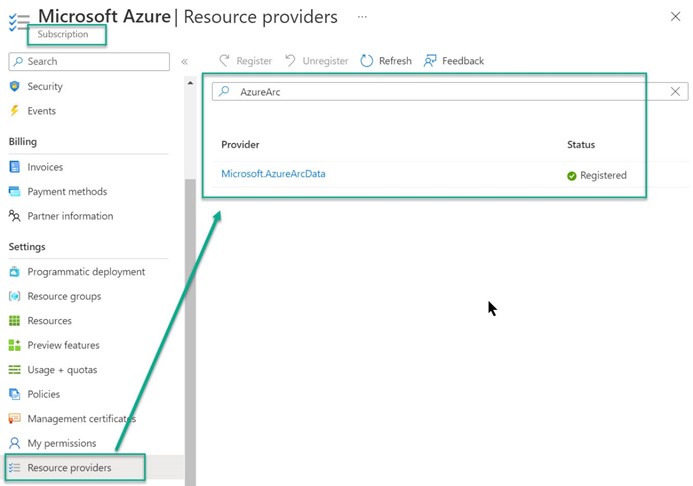Click the Policies icon in Settings

pyautogui.click(x=15, y=395)
